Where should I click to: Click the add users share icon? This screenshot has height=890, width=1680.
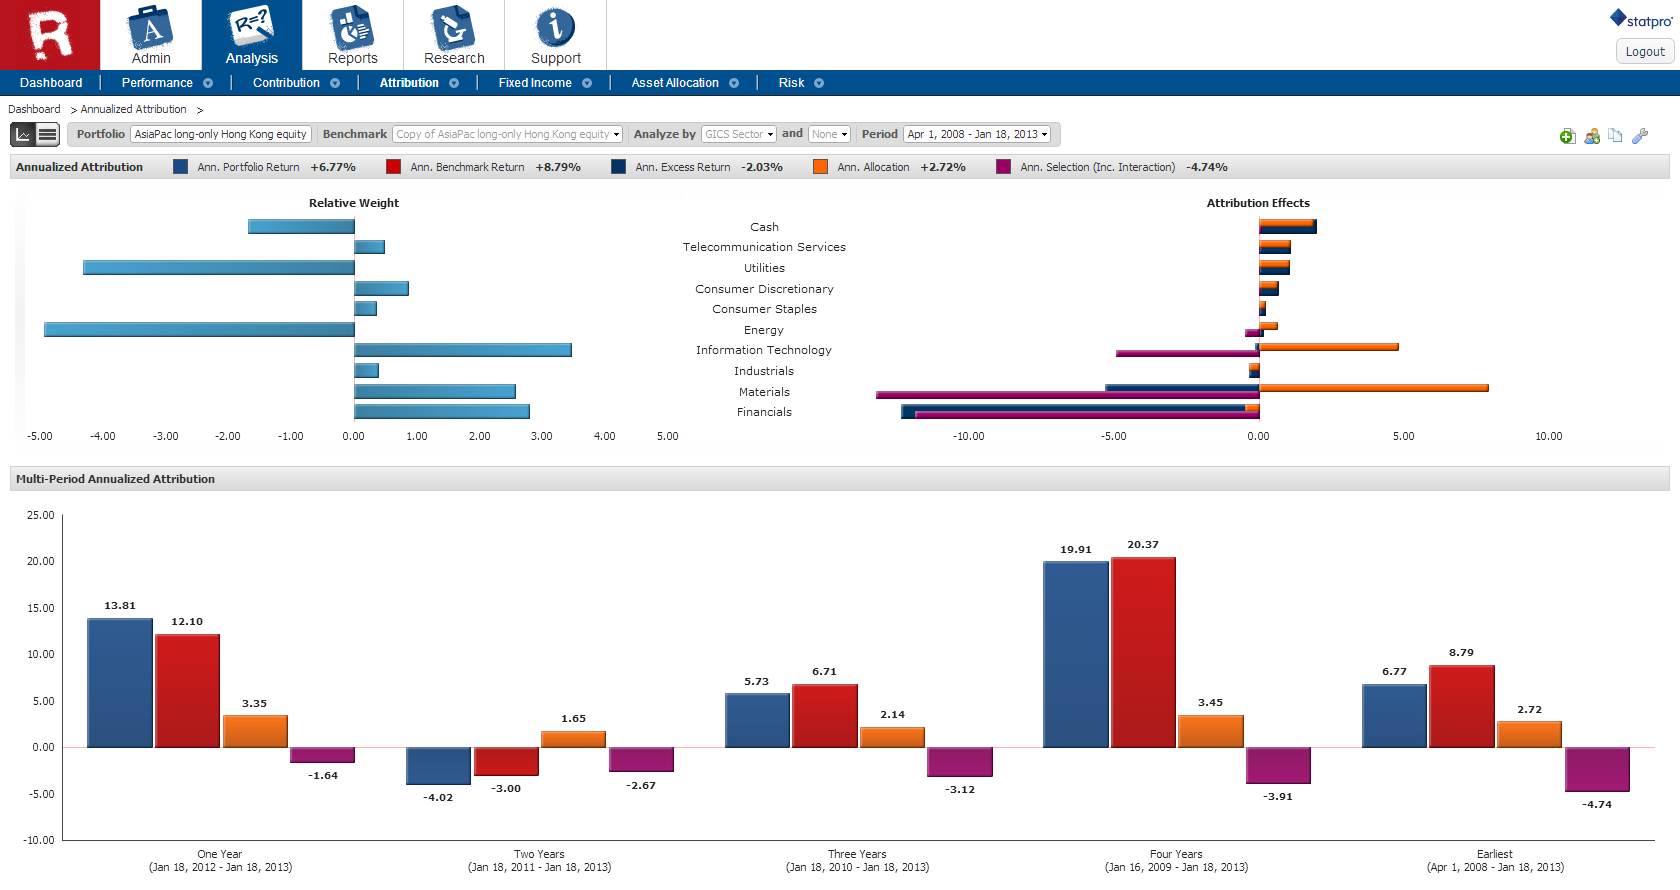[x=1592, y=136]
